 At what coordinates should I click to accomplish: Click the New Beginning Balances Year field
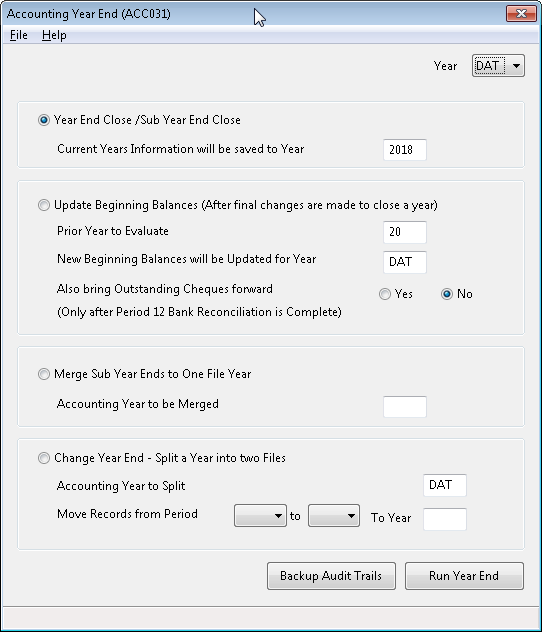pos(405,262)
